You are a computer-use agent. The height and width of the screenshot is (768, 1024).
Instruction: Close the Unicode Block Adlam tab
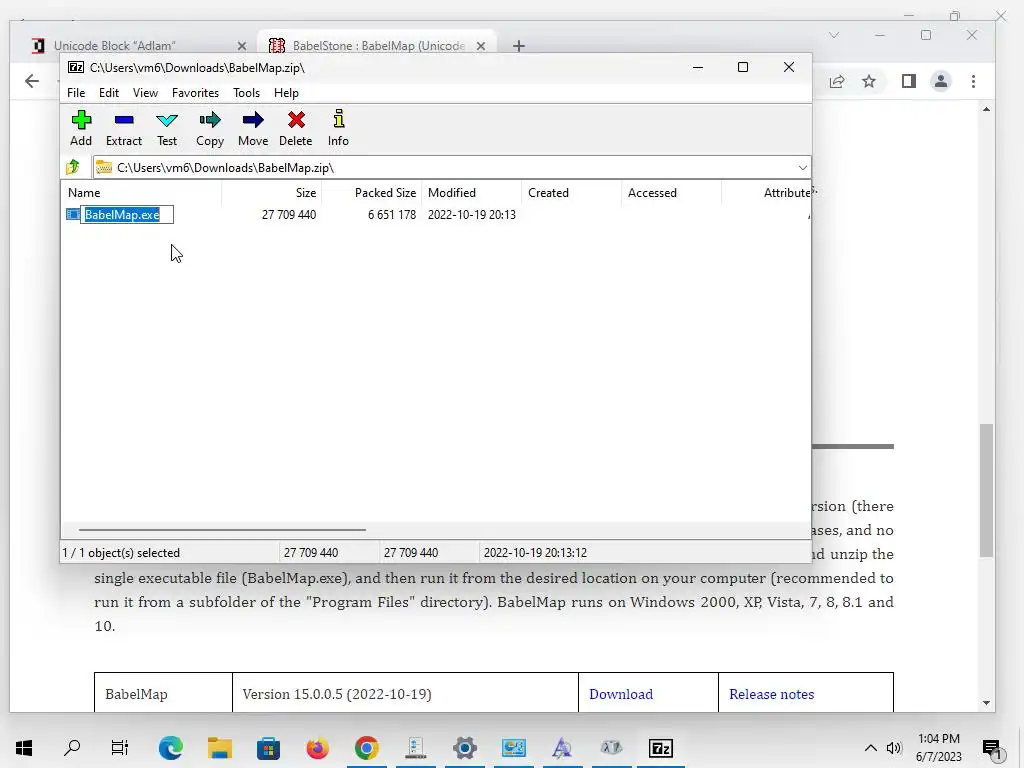[242, 46]
